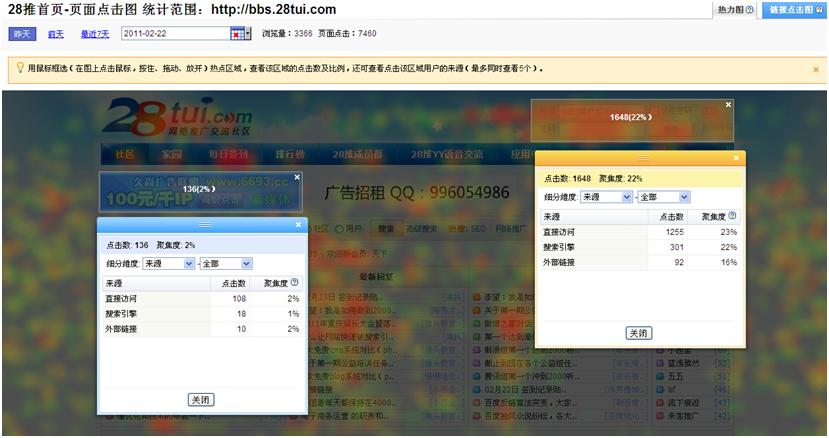Remove the 1648(22%) selected hot region

click(728, 105)
